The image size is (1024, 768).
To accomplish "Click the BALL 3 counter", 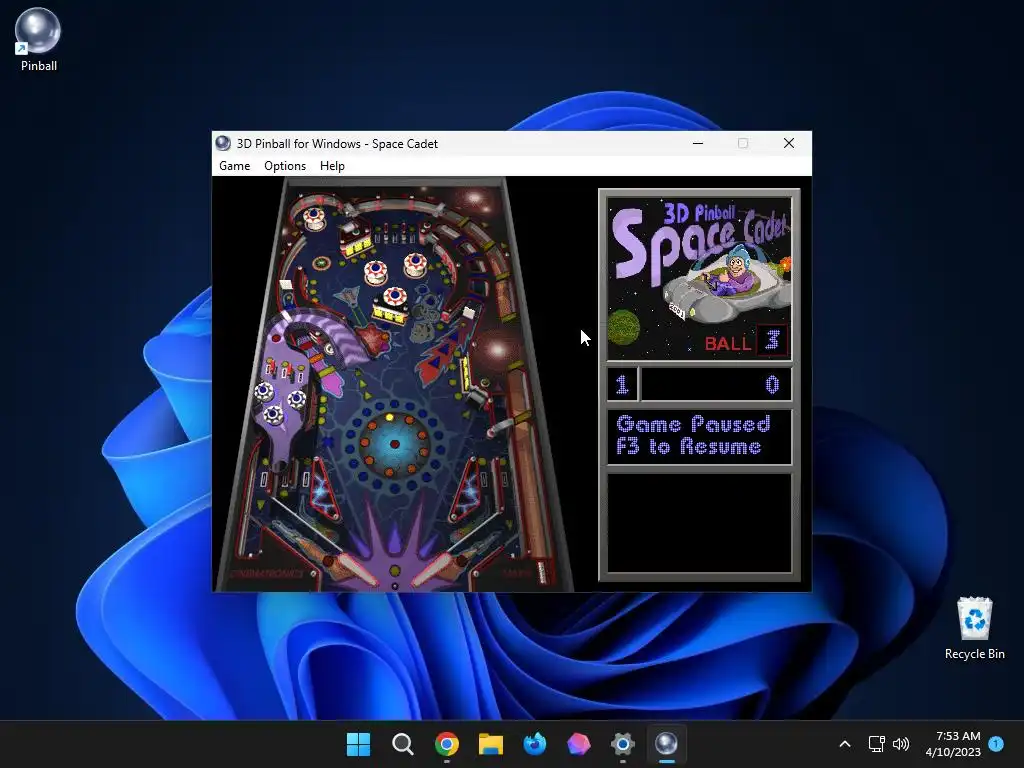I will (746, 341).
